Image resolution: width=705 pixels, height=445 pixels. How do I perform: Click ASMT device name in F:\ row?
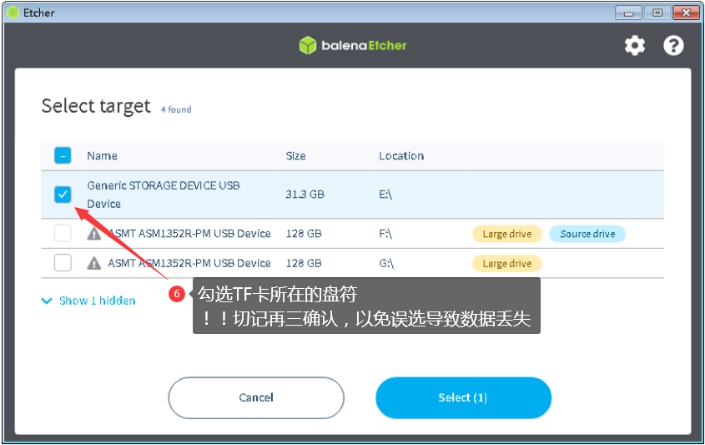[x=189, y=234]
